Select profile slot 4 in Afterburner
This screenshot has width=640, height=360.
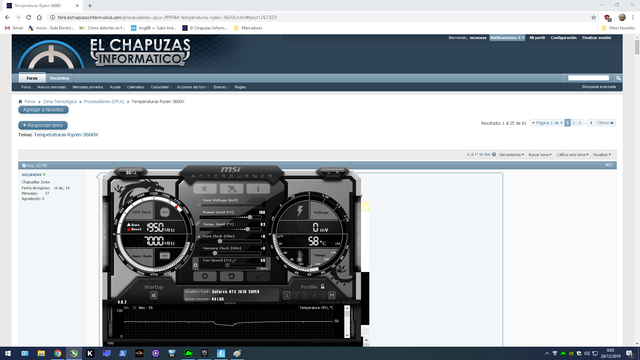[314, 295]
